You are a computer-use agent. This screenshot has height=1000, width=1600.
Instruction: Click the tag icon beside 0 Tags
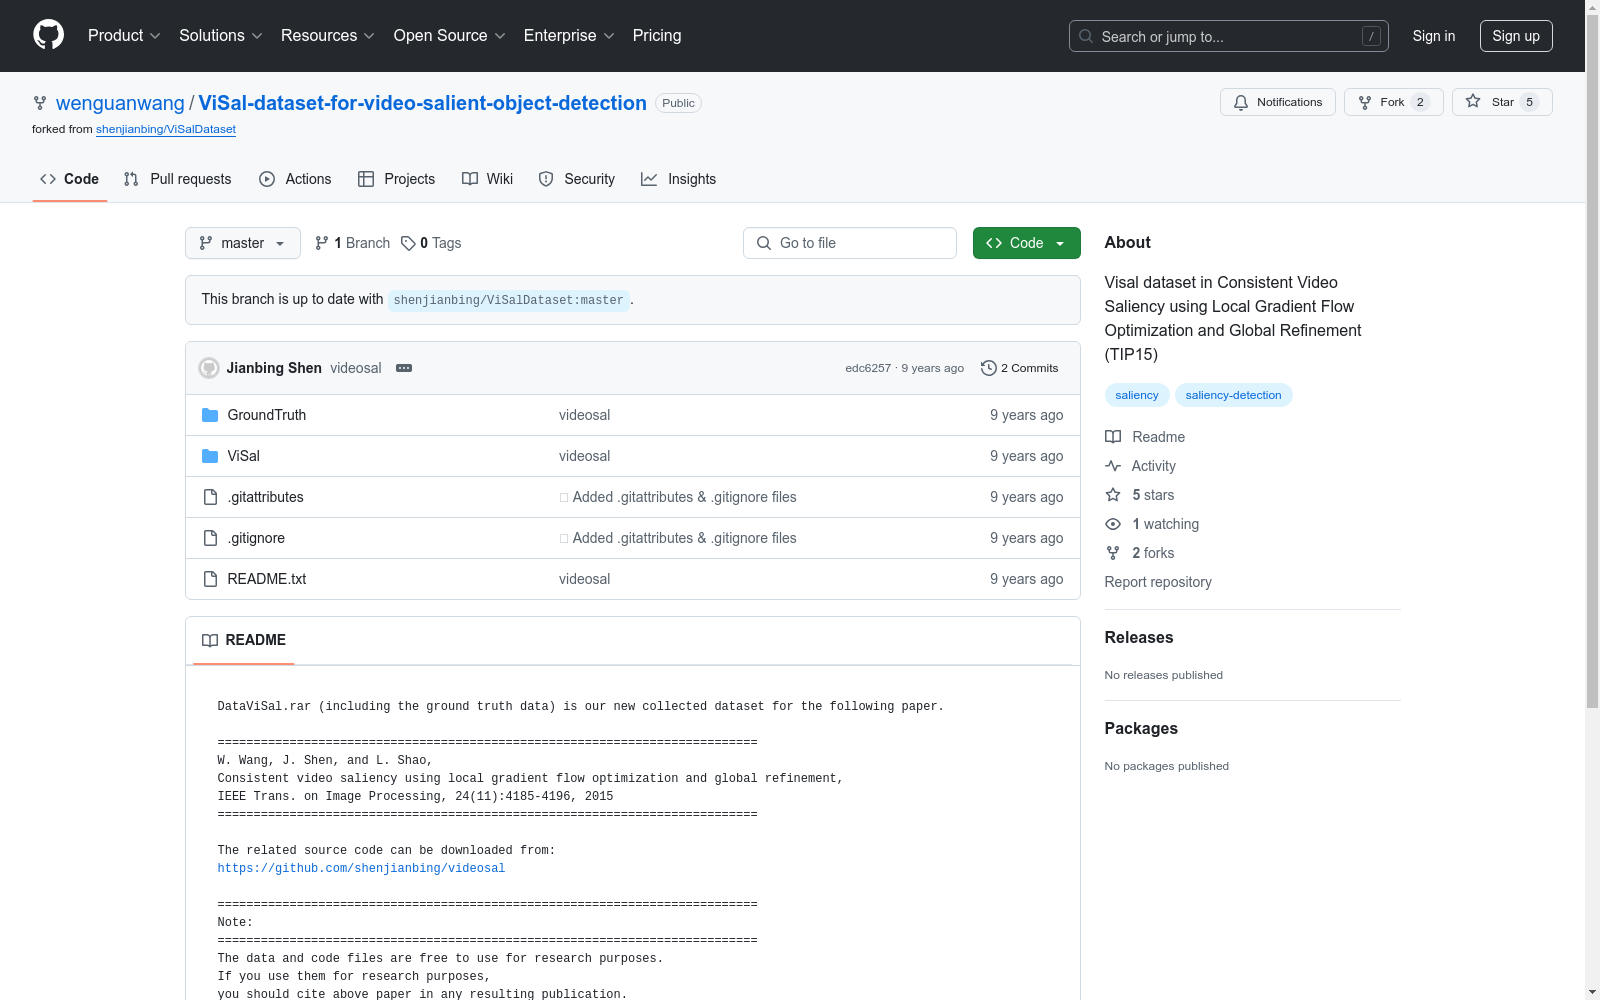(408, 243)
